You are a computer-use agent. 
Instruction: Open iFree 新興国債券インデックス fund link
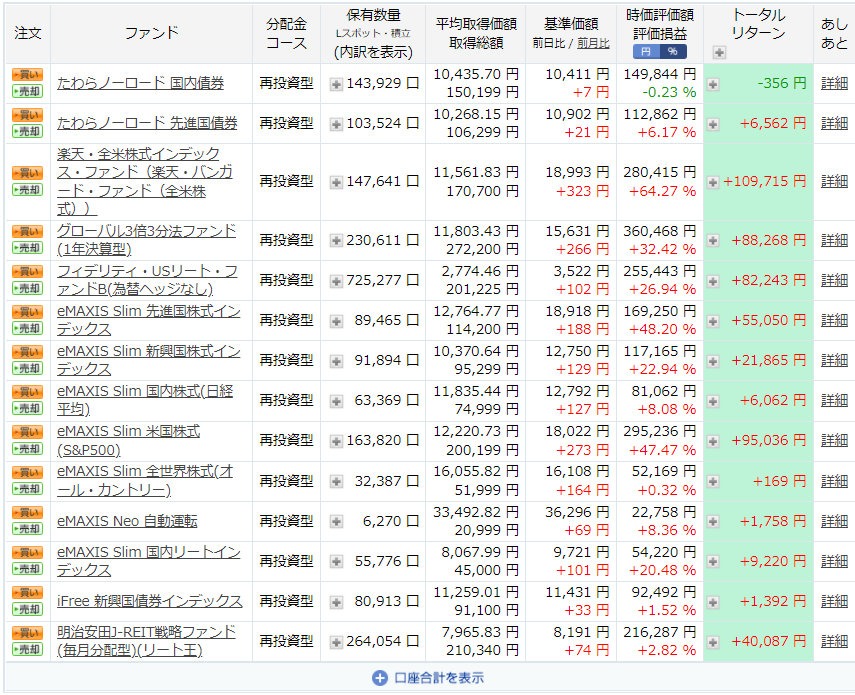tap(149, 601)
